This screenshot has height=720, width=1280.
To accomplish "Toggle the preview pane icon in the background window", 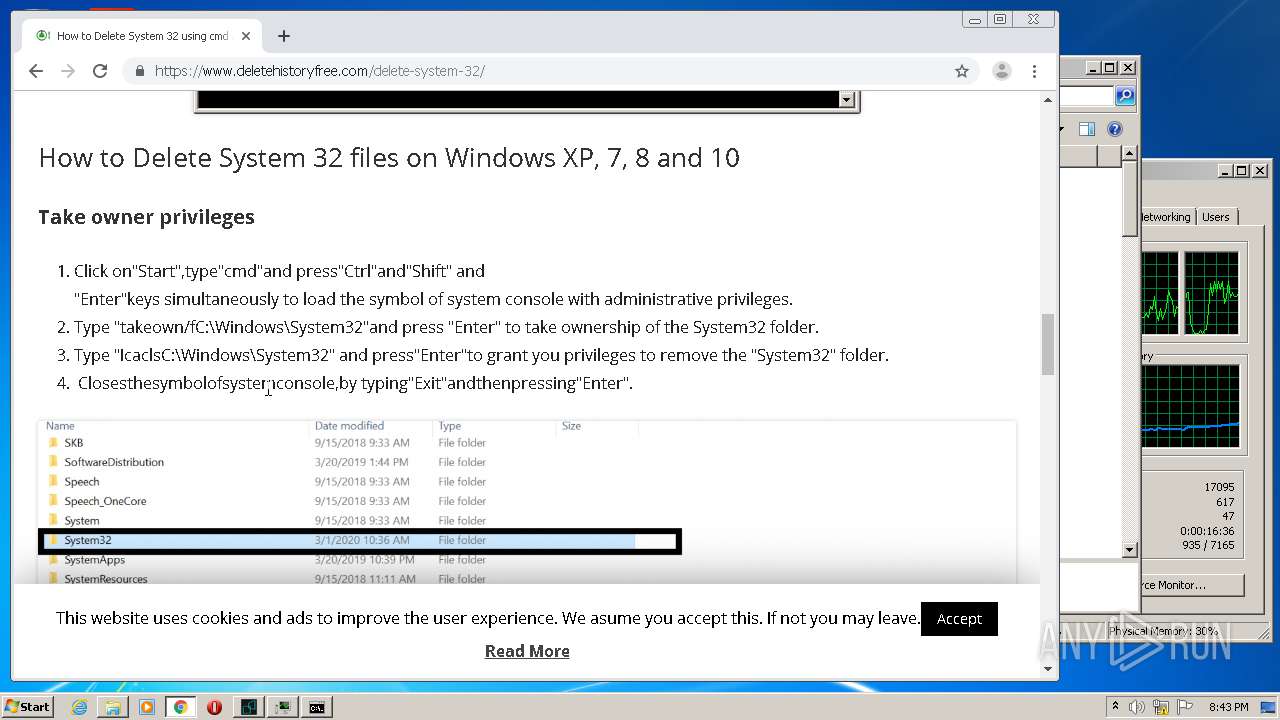I will pos(1087,129).
